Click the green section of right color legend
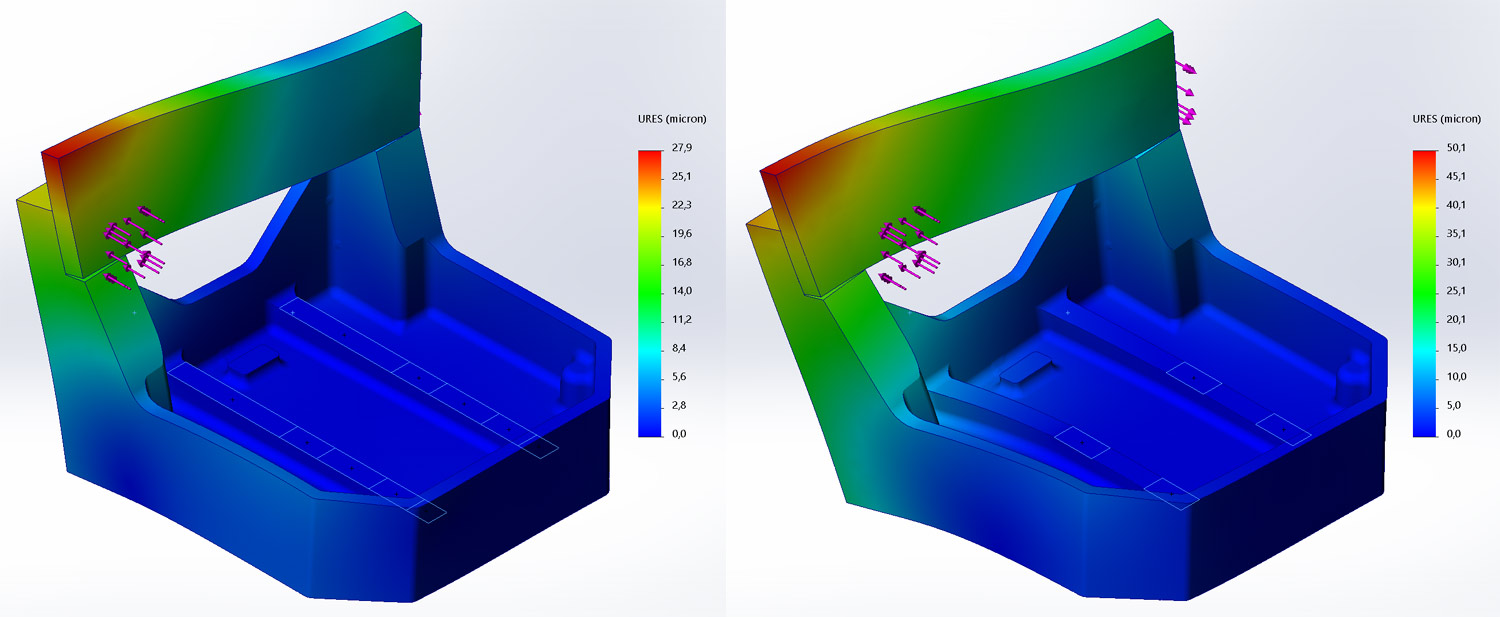The height and width of the screenshot is (617, 1500). pyautogui.click(x=1425, y=292)
